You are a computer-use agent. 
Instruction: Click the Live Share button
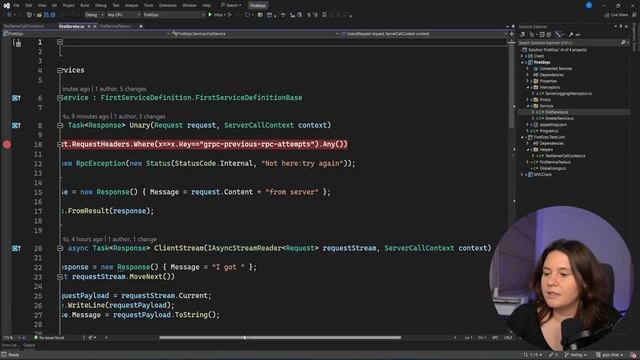(x=616, y=15)
